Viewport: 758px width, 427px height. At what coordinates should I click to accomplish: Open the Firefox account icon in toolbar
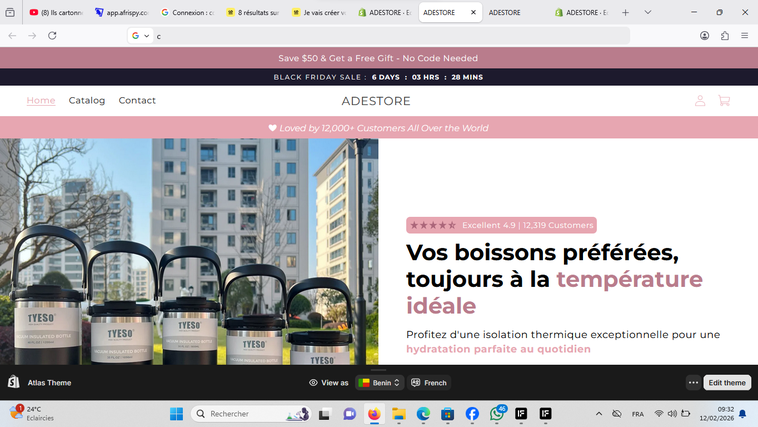[x=704, y=35]
